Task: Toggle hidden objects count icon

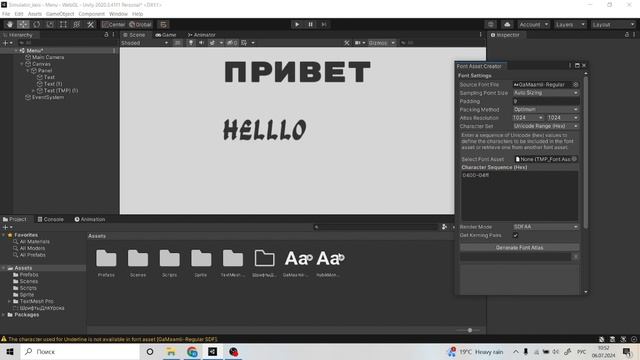Action: [232, 42]
